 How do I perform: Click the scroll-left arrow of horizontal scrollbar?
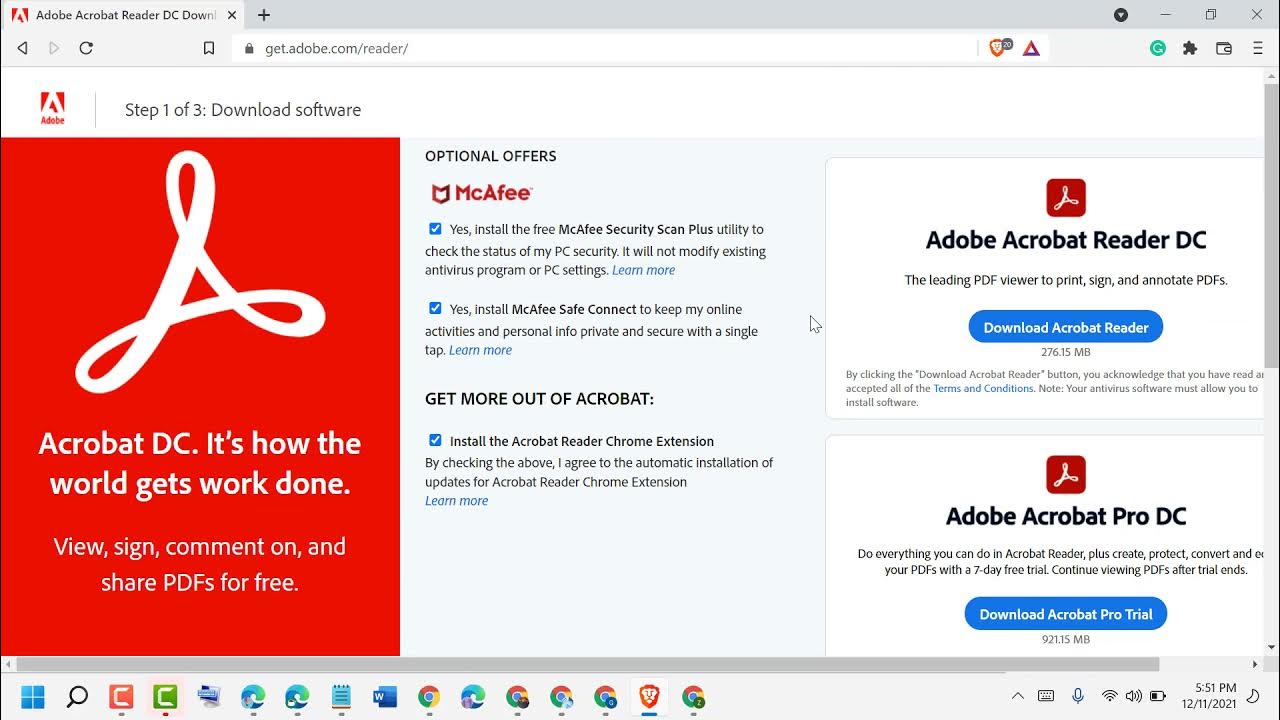pyautogui.click(x=8, y=664)
